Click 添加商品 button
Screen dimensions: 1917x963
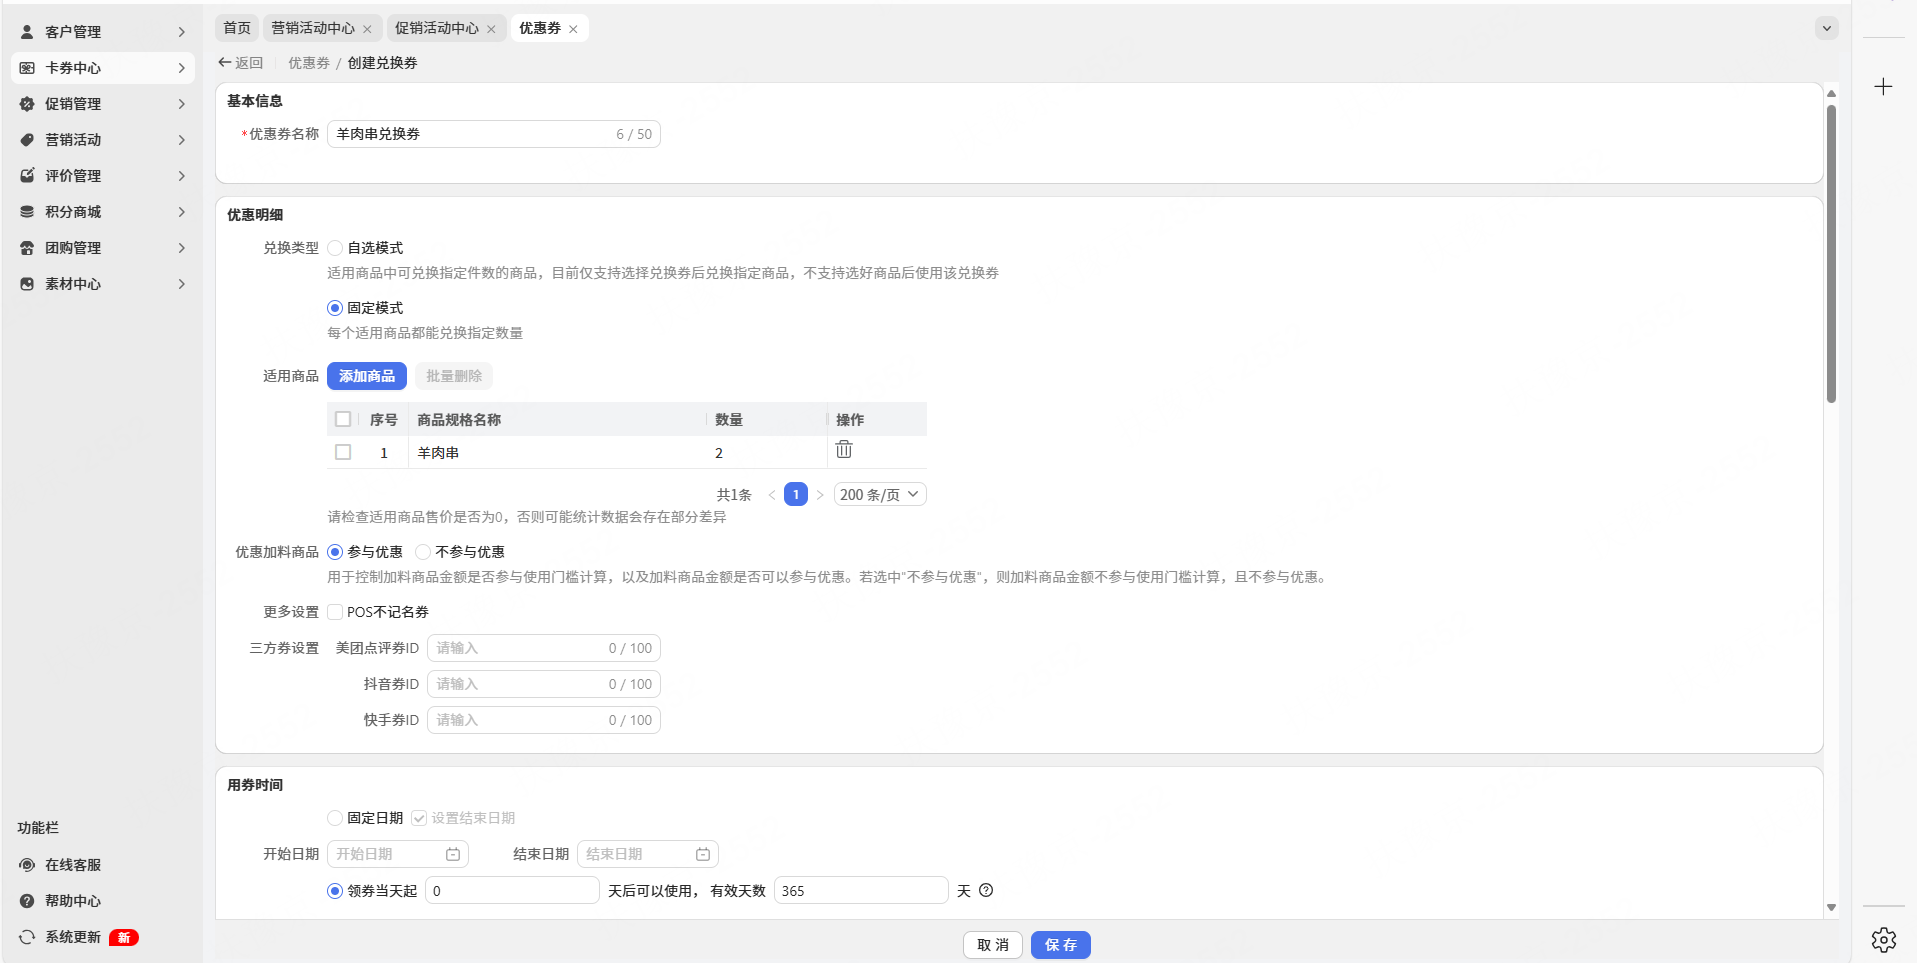[367, 376]
